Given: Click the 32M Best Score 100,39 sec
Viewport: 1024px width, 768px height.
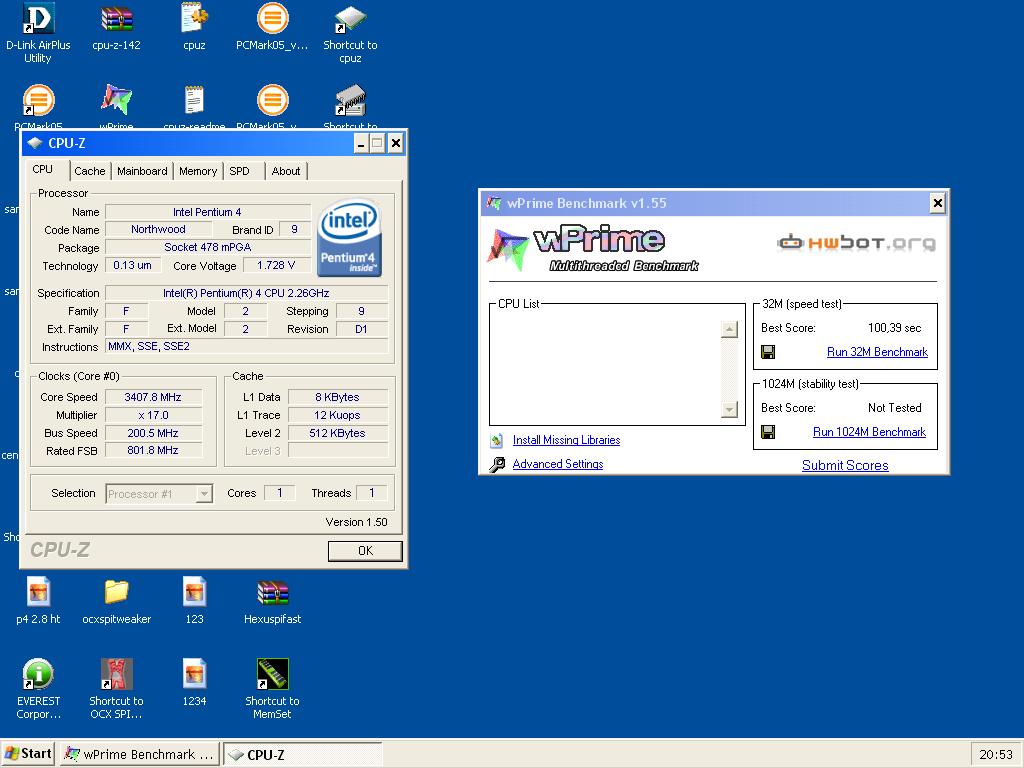Looking at the screenshot, I should click(x=894, y=328).
